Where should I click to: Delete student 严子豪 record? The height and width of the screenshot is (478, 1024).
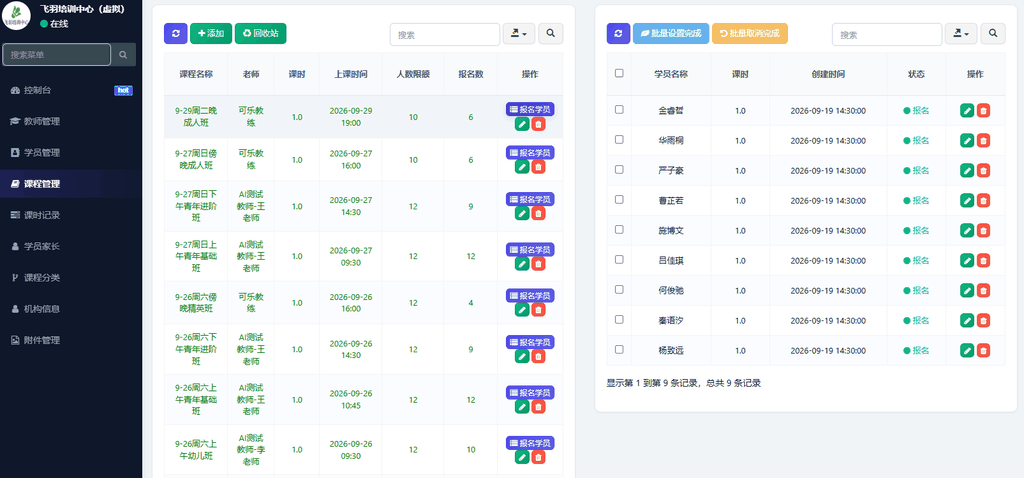pyautogui.click(x=984, y=170)
